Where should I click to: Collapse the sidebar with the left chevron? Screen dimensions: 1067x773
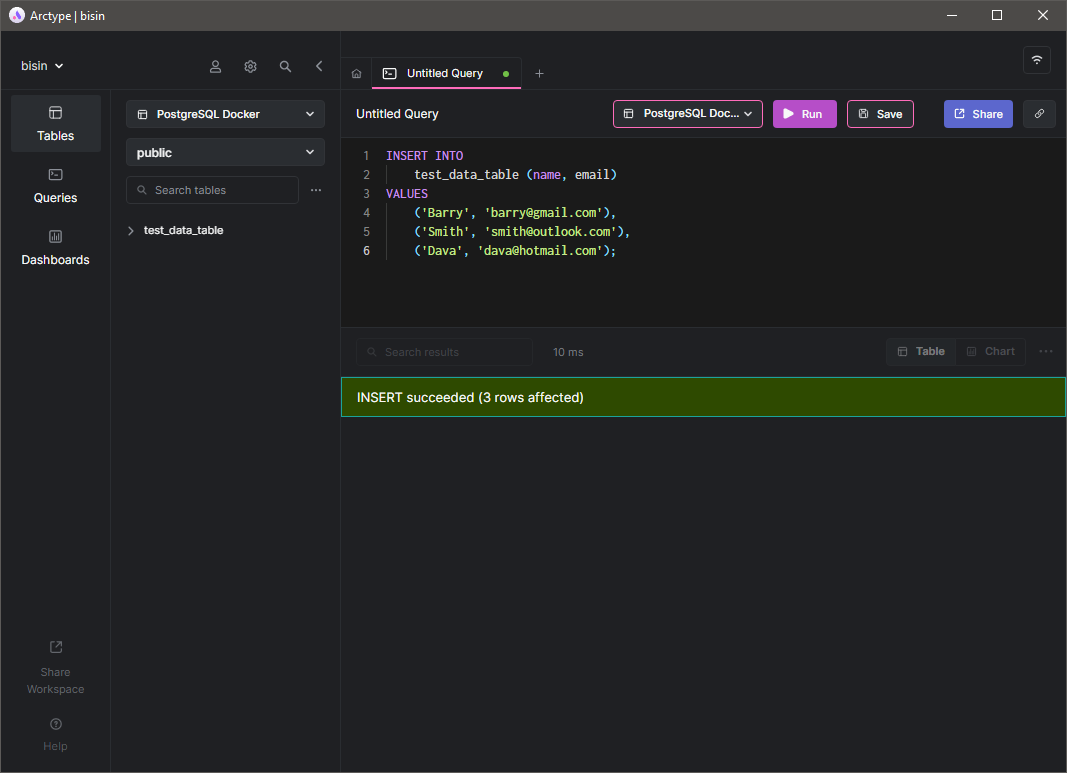319,66
